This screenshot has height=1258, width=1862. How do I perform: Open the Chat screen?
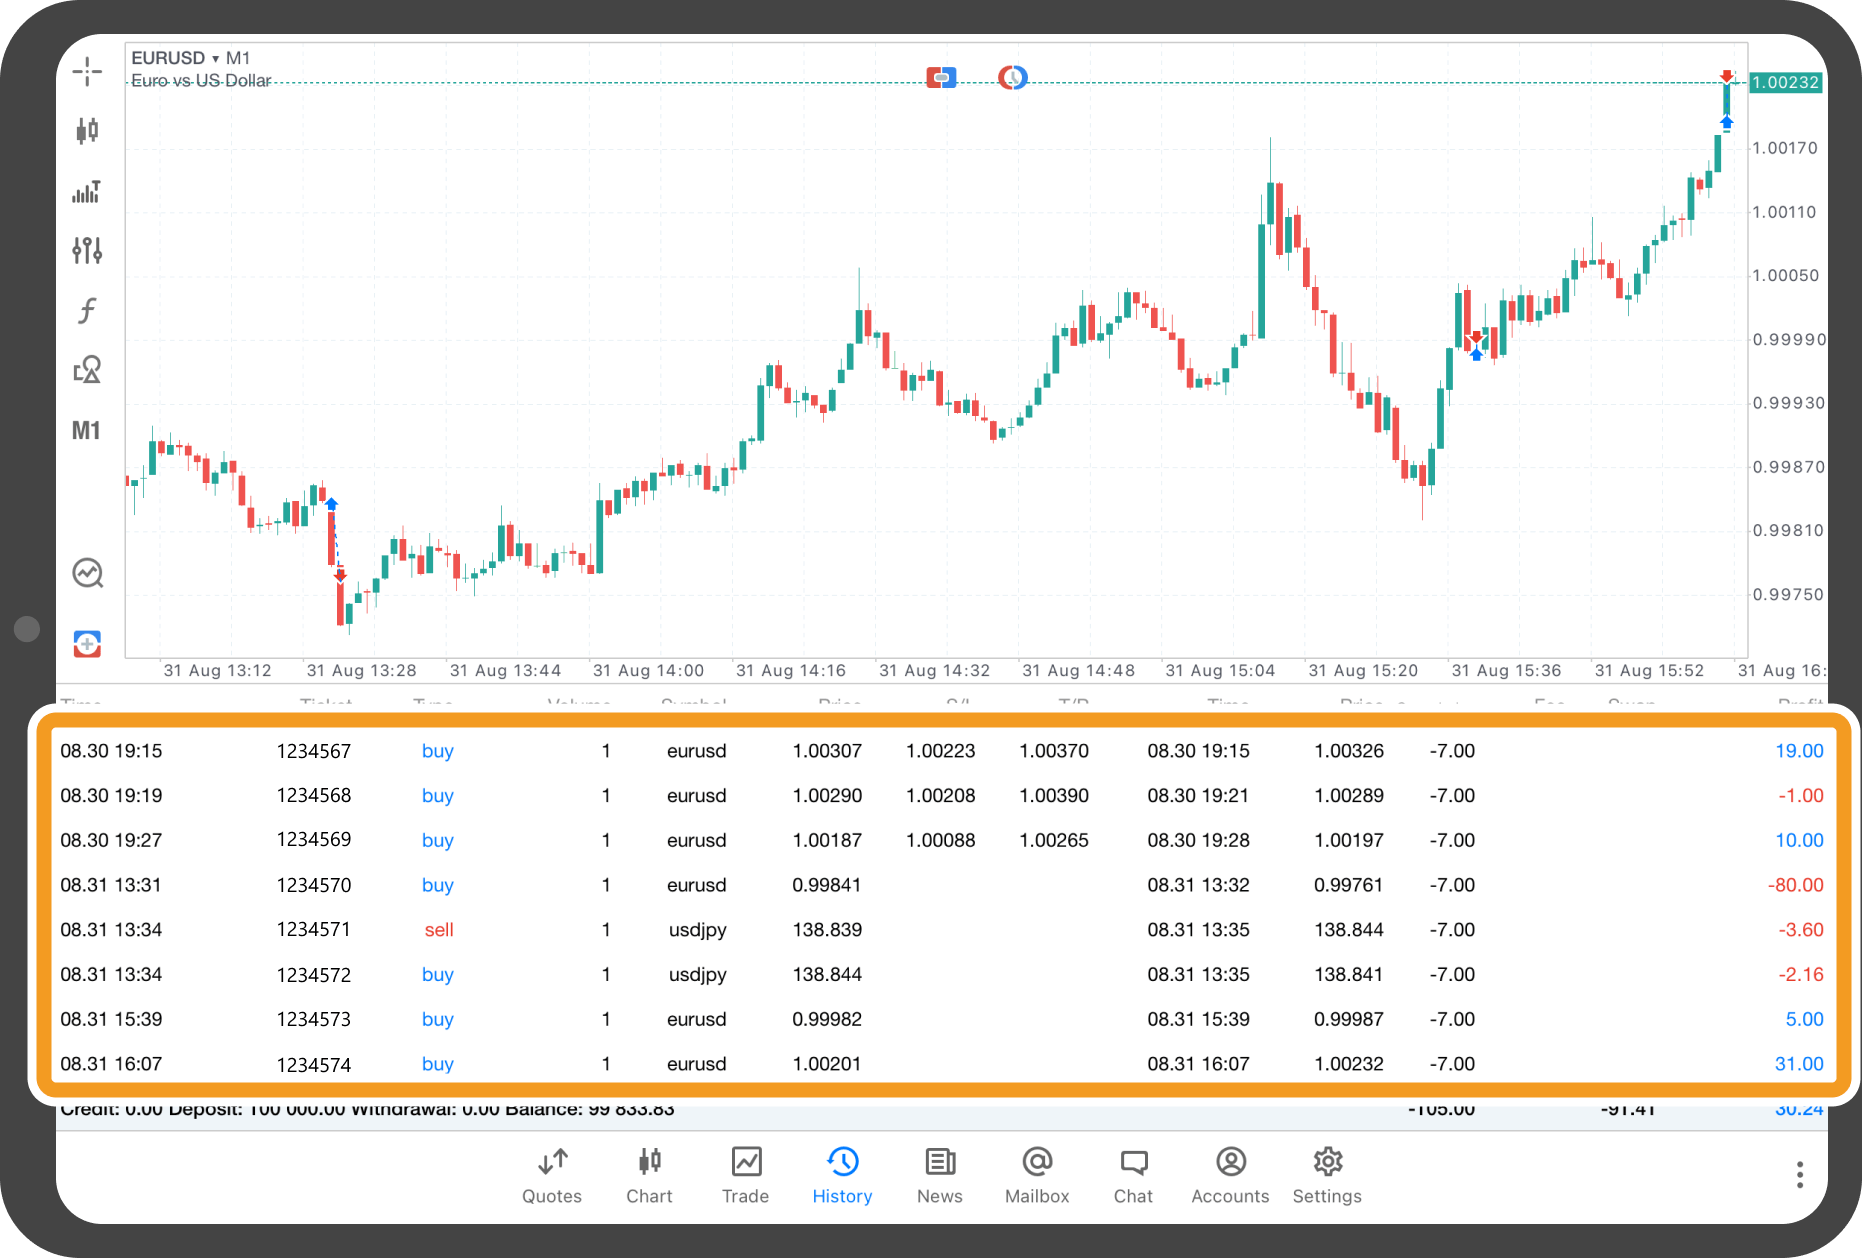click(1132, 1175)
